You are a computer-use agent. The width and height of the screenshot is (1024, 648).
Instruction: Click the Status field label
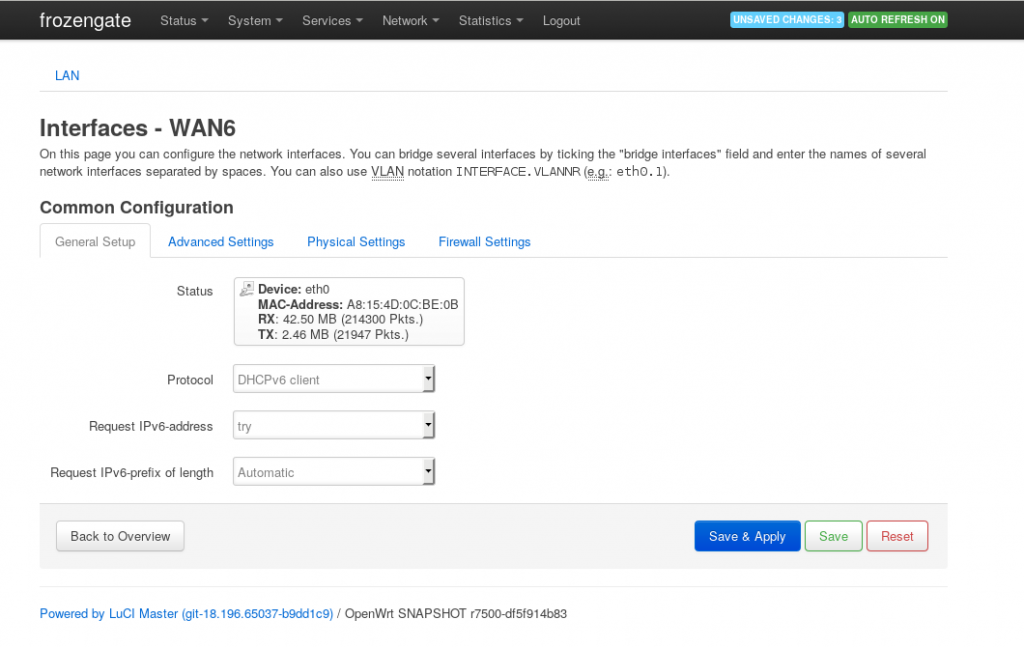click(195, 291)
